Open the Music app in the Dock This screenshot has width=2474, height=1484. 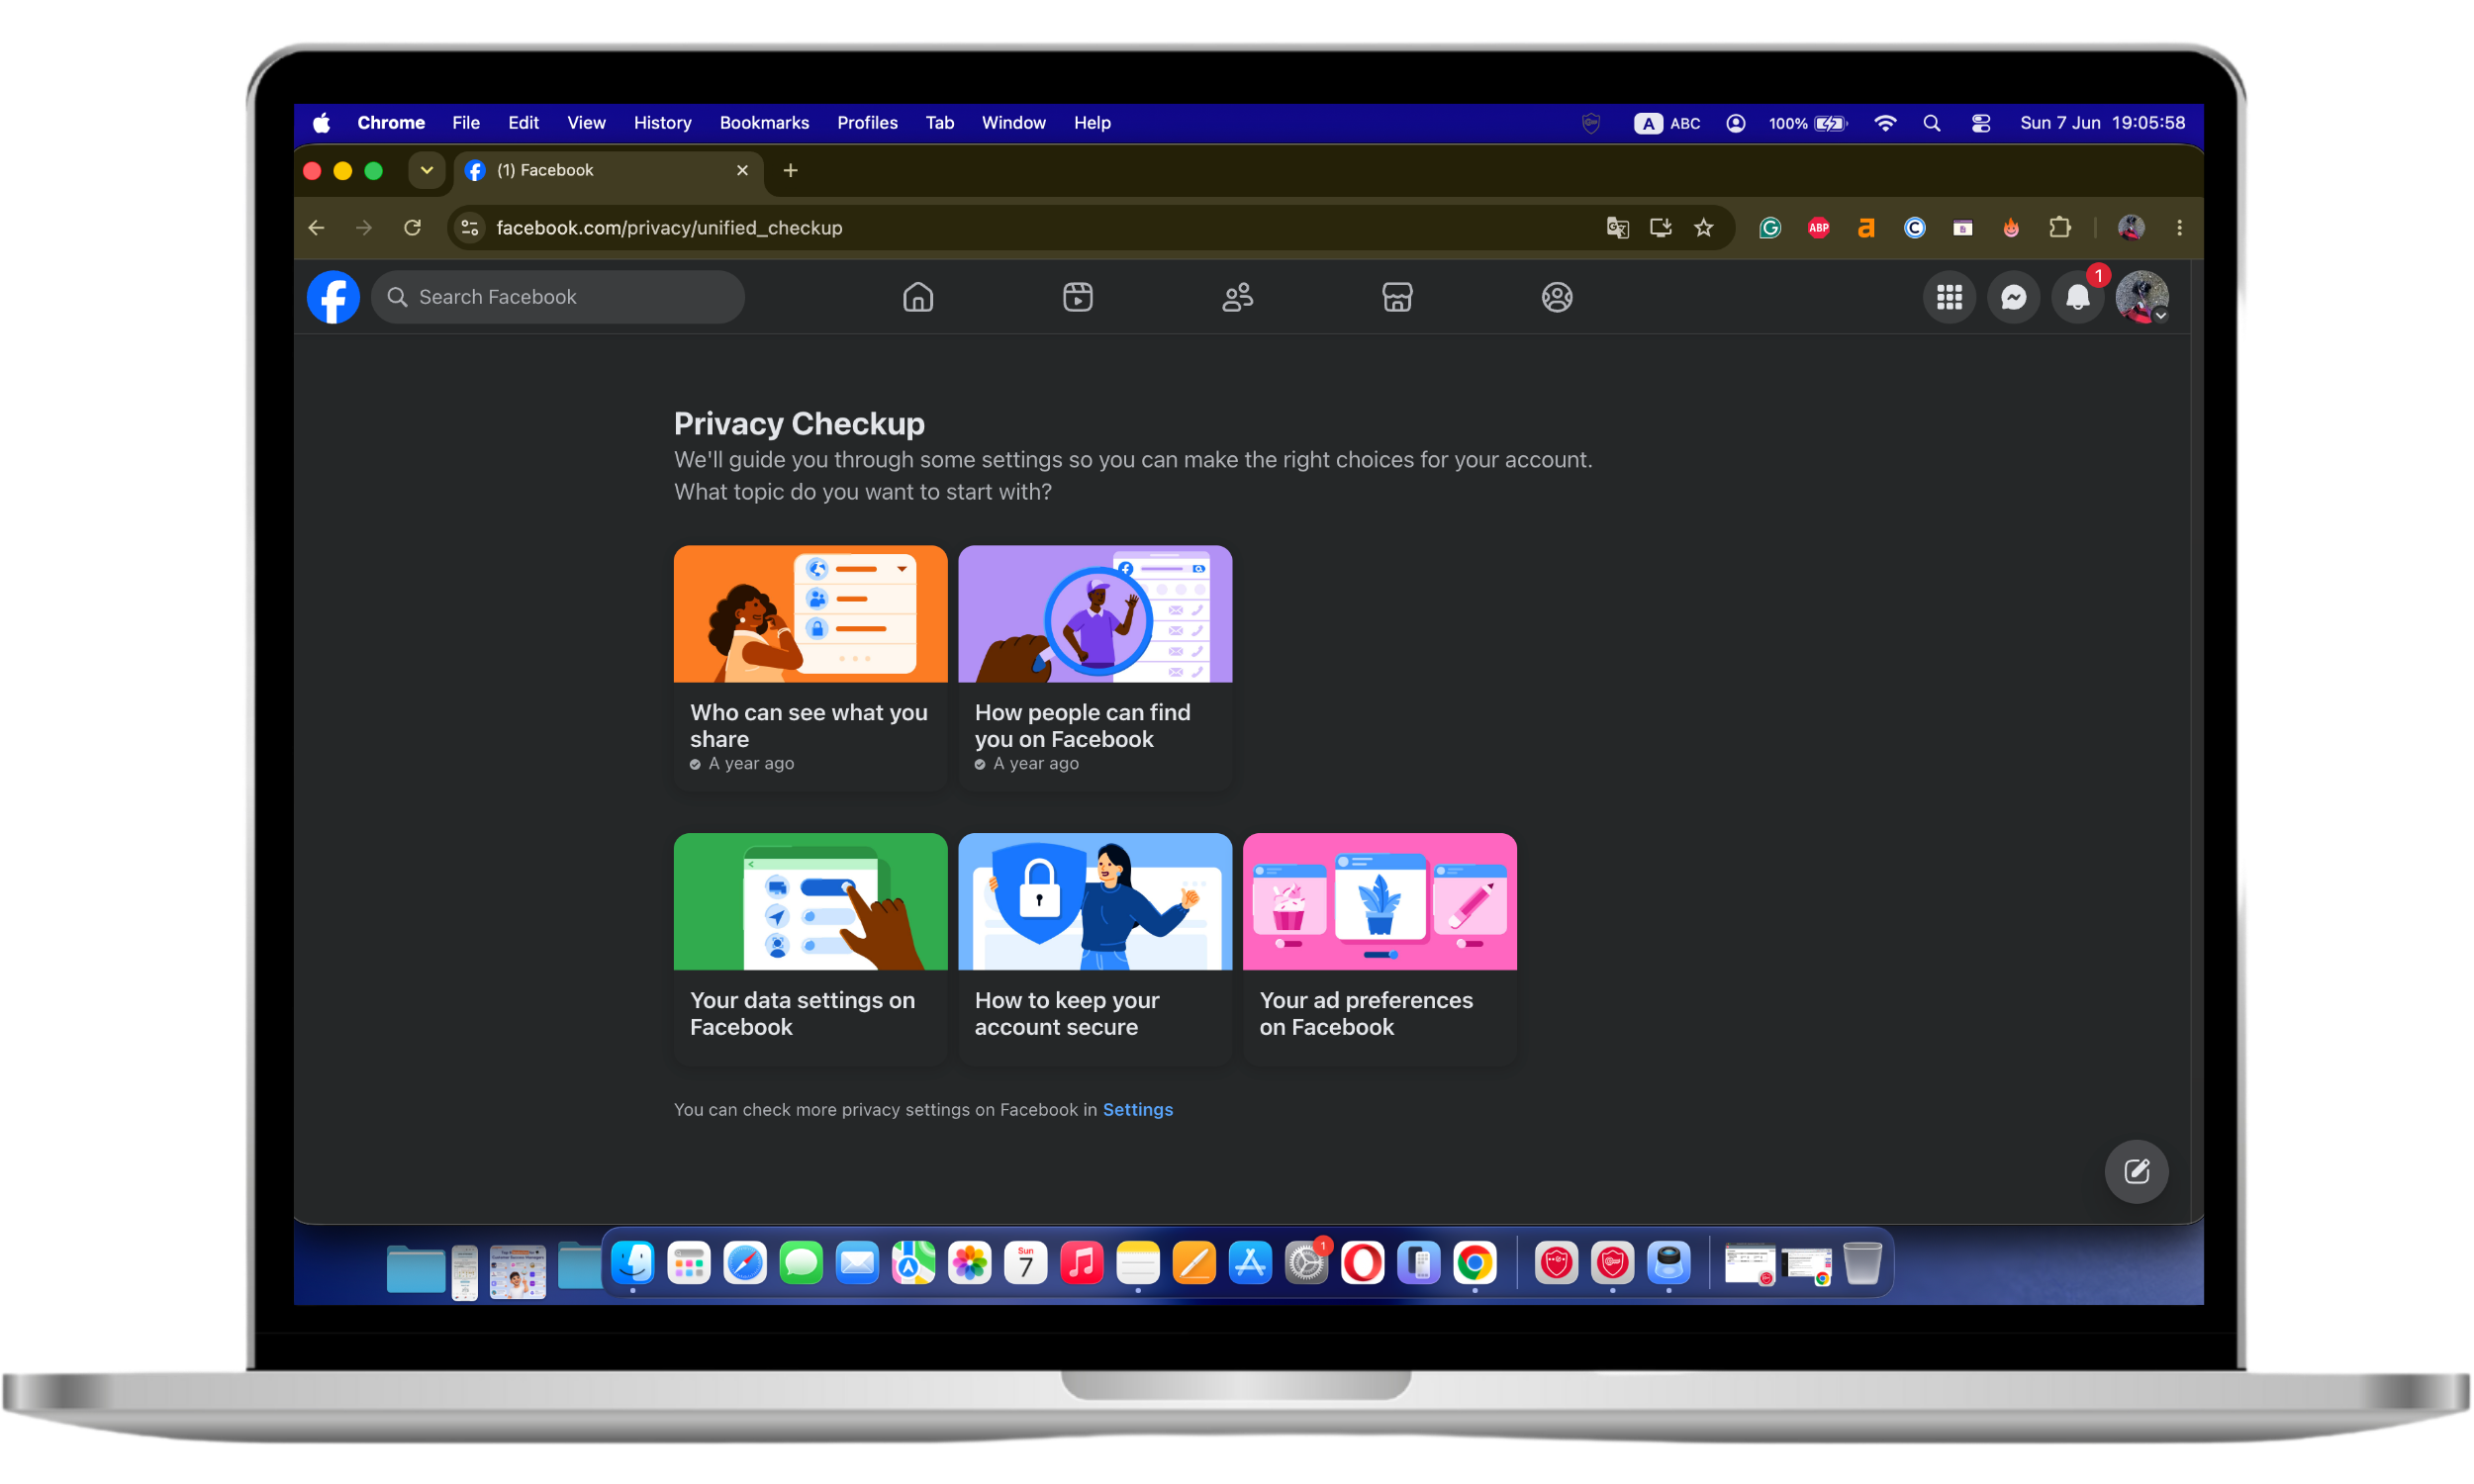(x=1081, y=1263)
